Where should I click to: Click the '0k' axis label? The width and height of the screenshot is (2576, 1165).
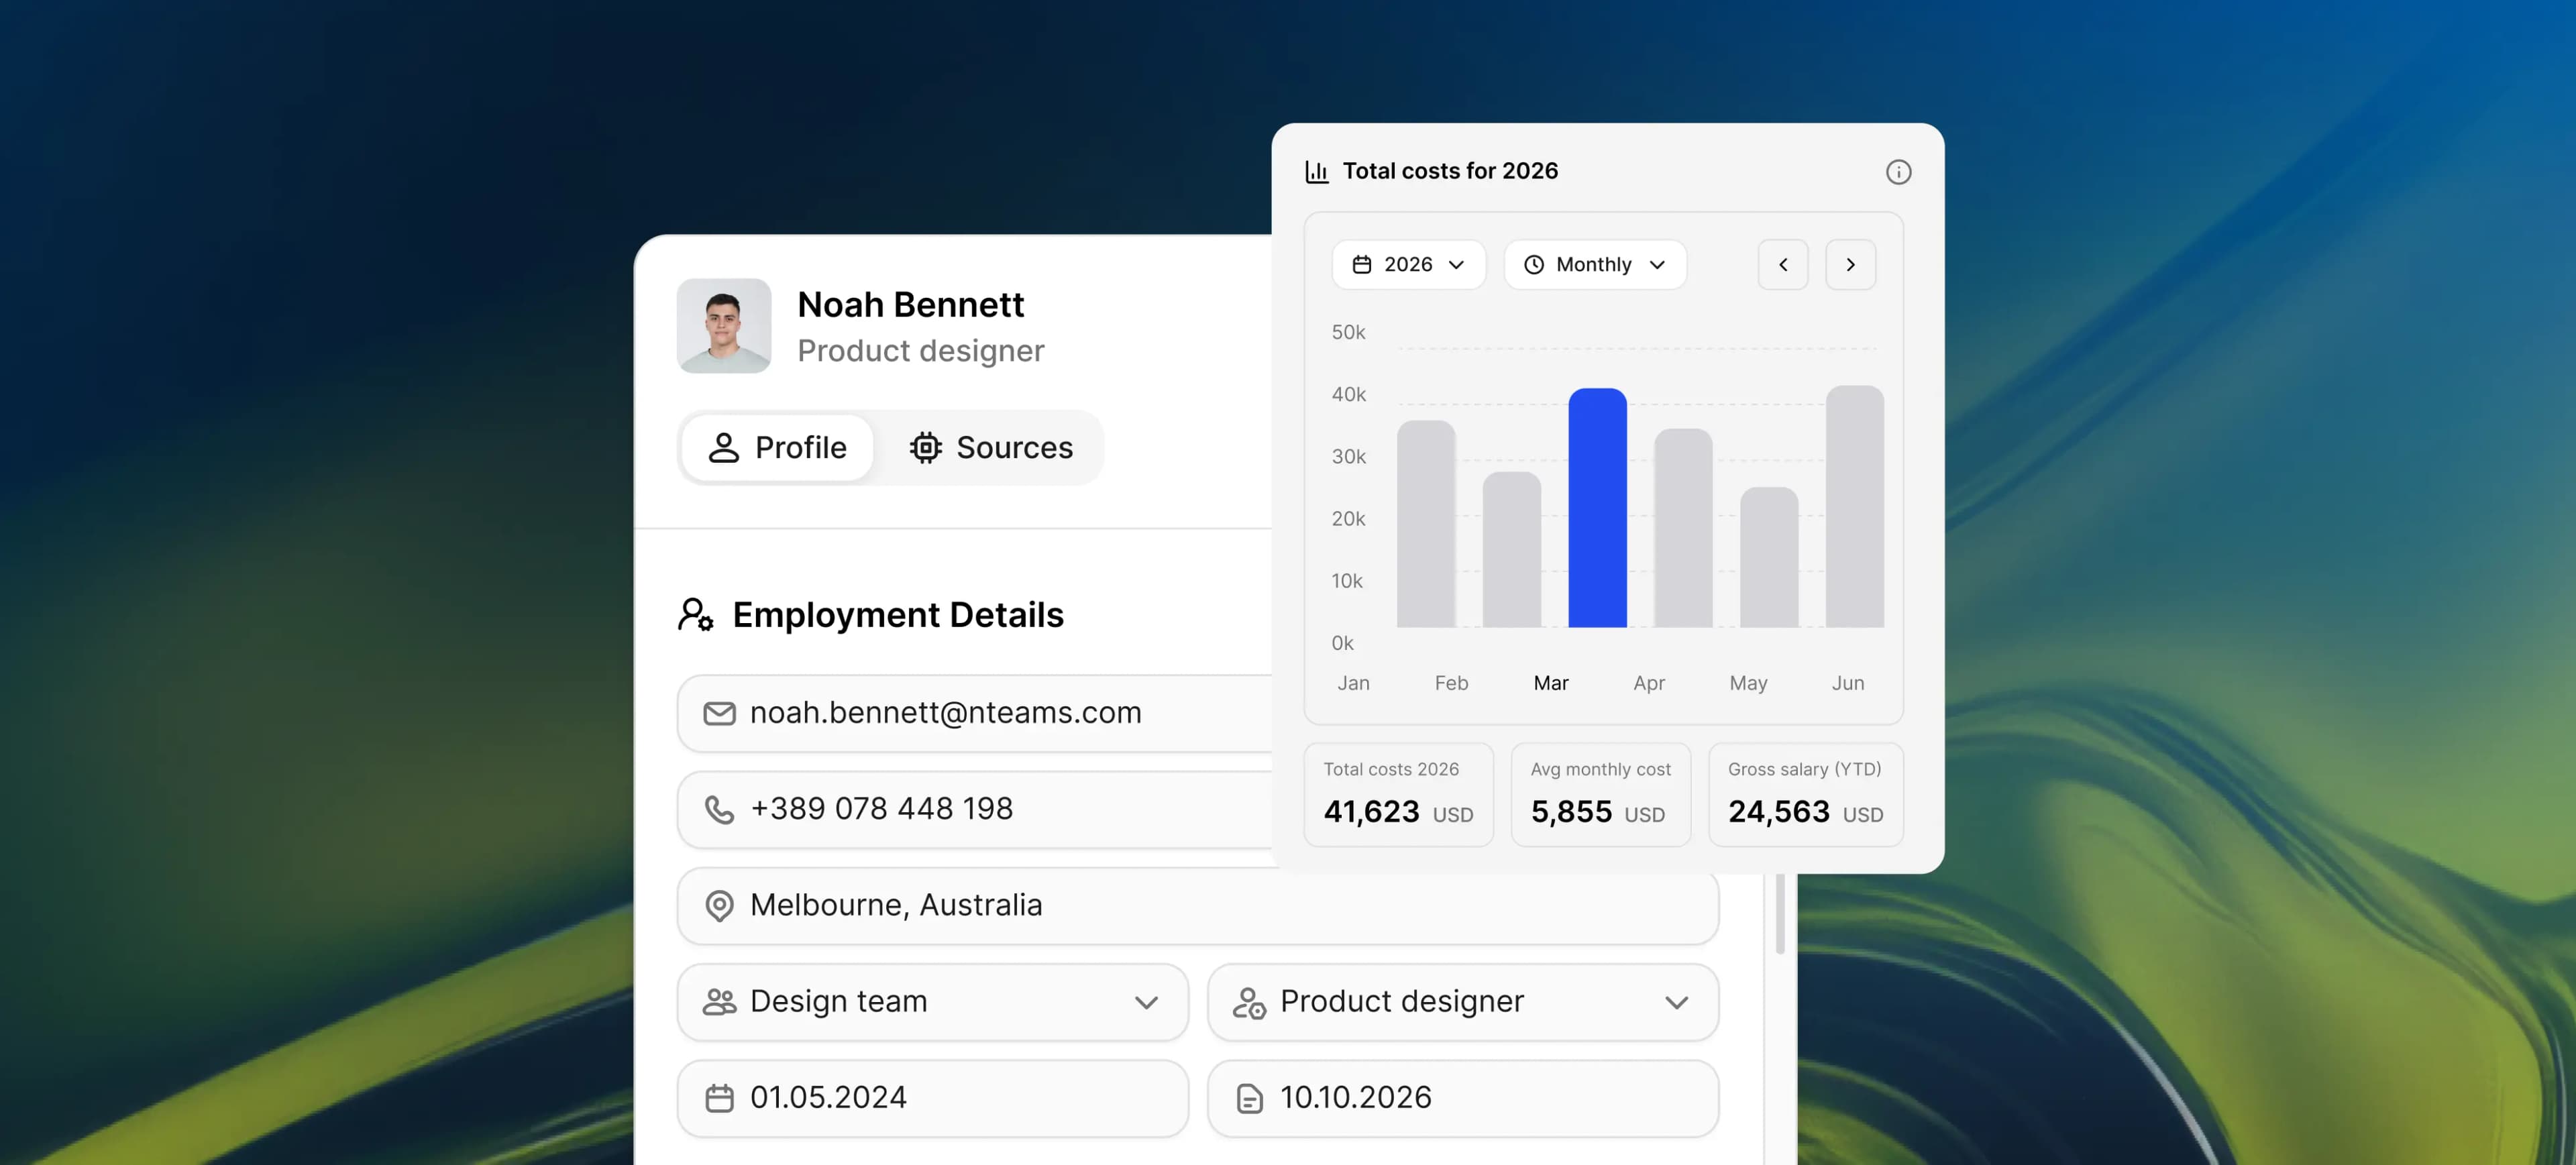pos(1342,643)
